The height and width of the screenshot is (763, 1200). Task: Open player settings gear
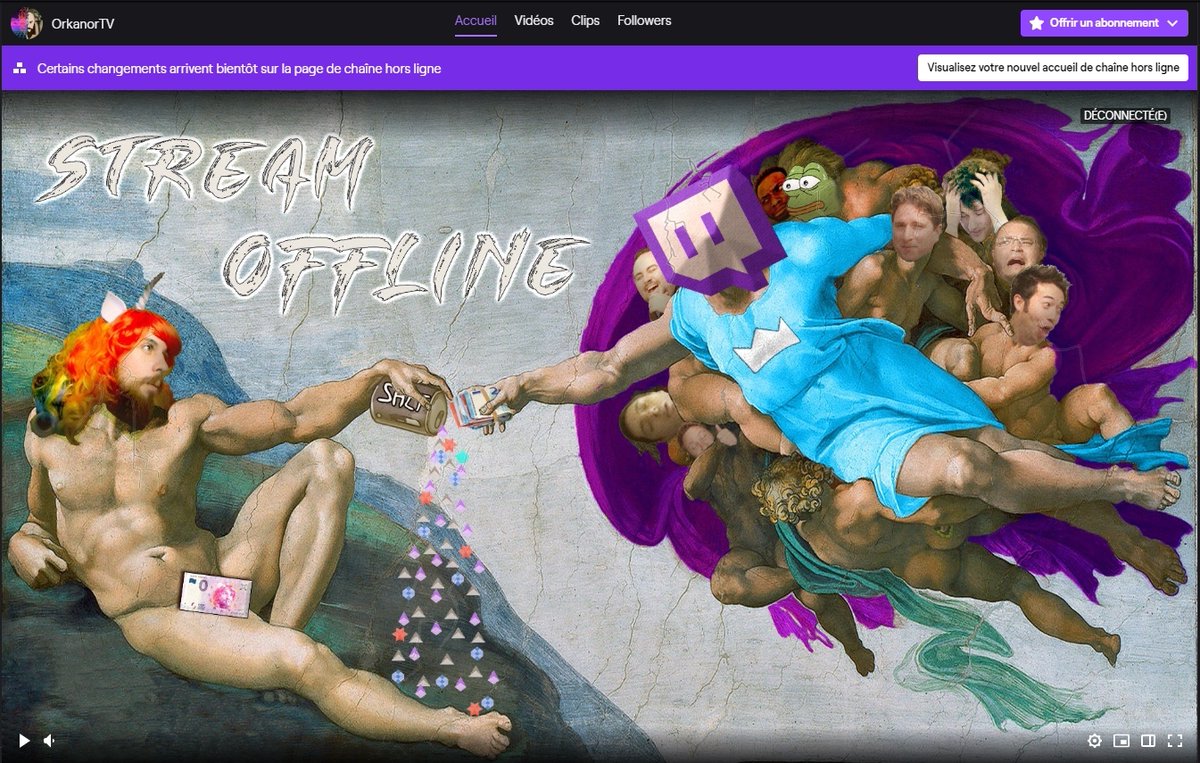(x=1095, y=741)
